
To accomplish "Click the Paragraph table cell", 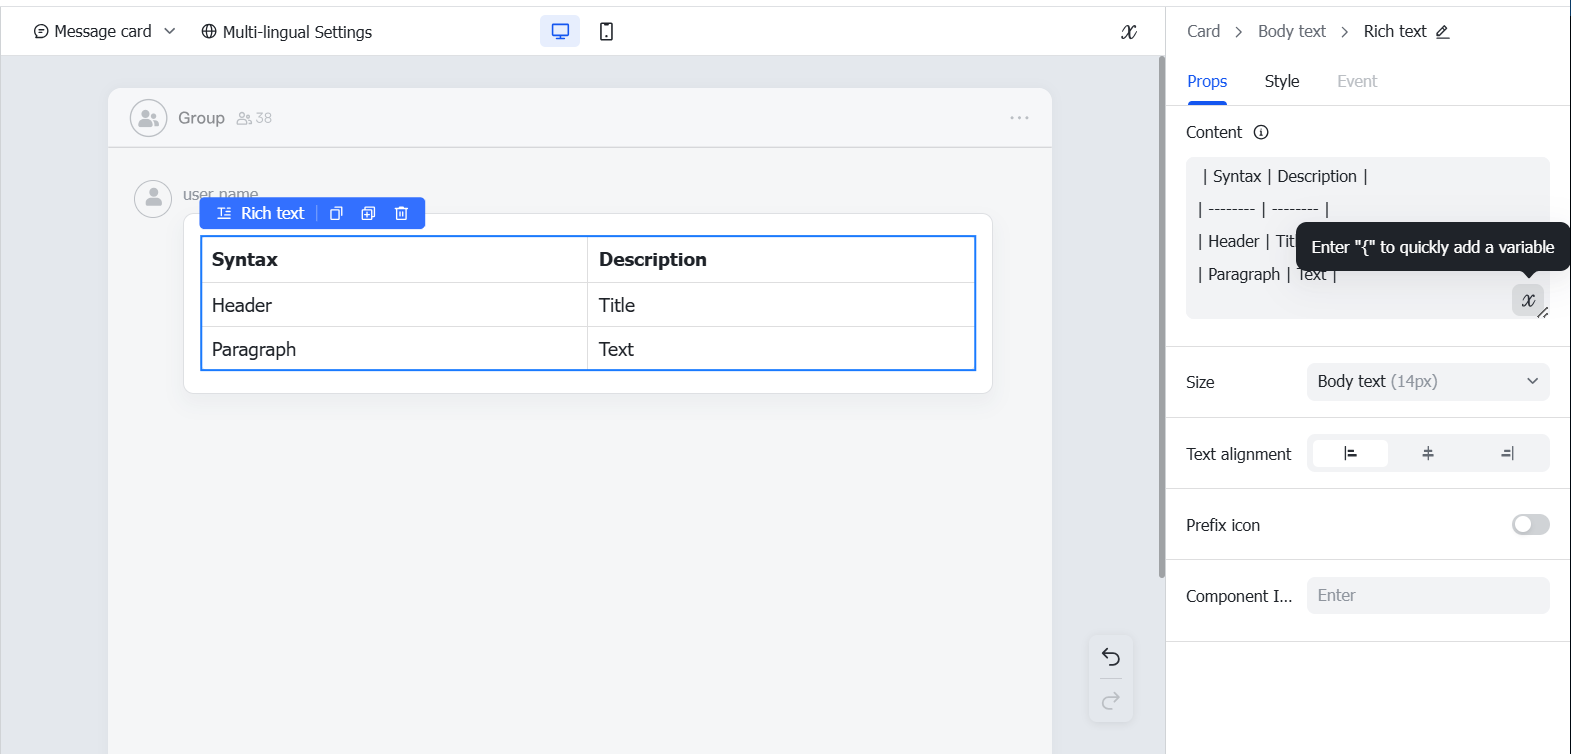I will (394, 349).
